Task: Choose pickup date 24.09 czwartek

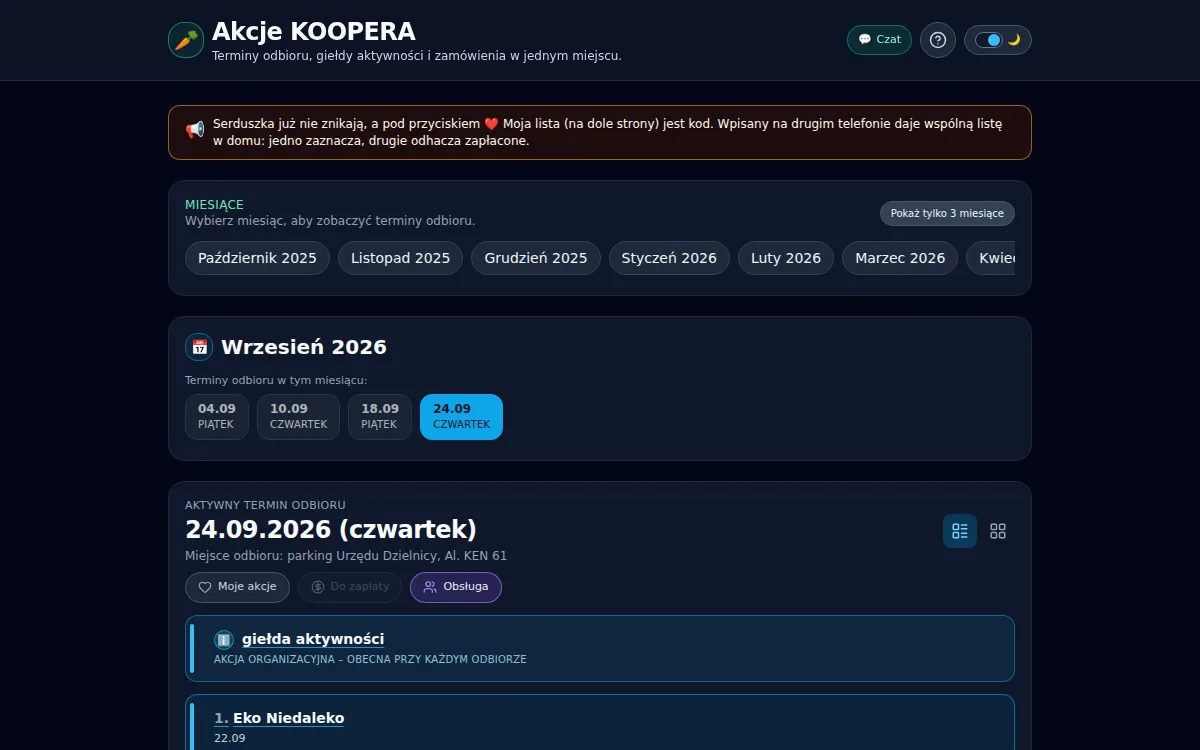Action: [461, 416]
